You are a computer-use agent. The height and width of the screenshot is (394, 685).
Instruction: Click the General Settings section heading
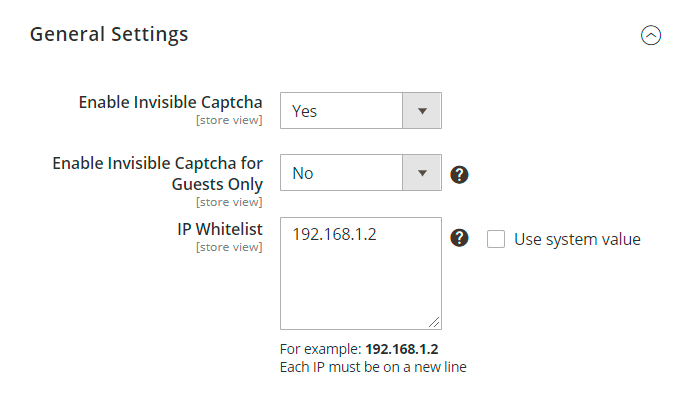click(109, 35)
